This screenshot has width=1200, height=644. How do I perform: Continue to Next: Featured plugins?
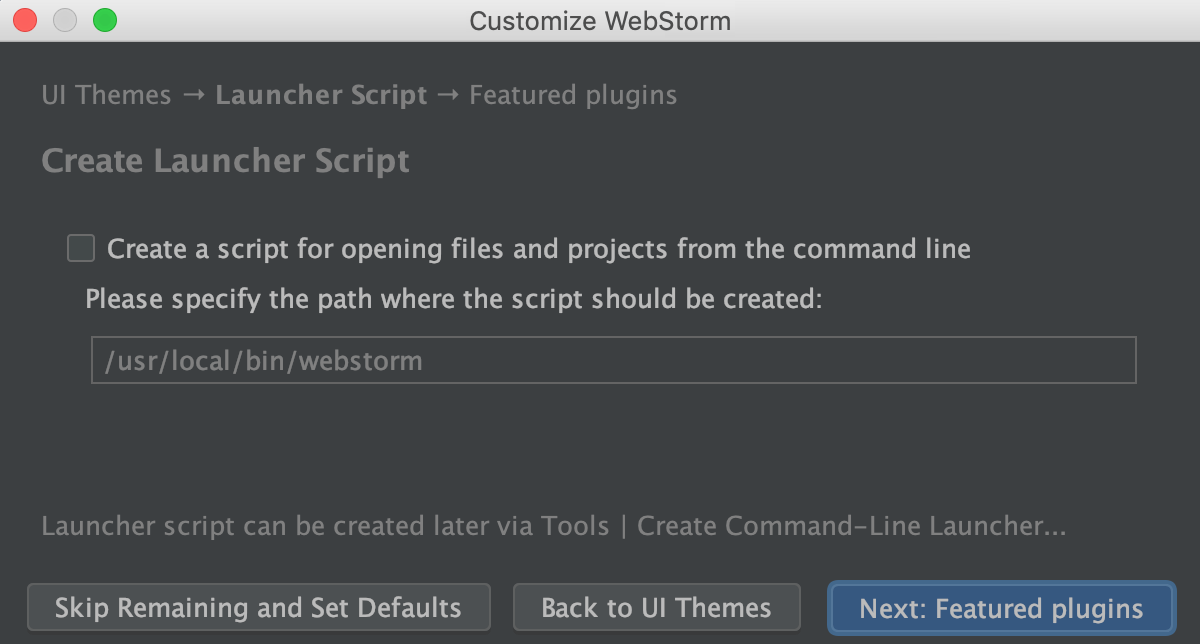(1002, 608)
